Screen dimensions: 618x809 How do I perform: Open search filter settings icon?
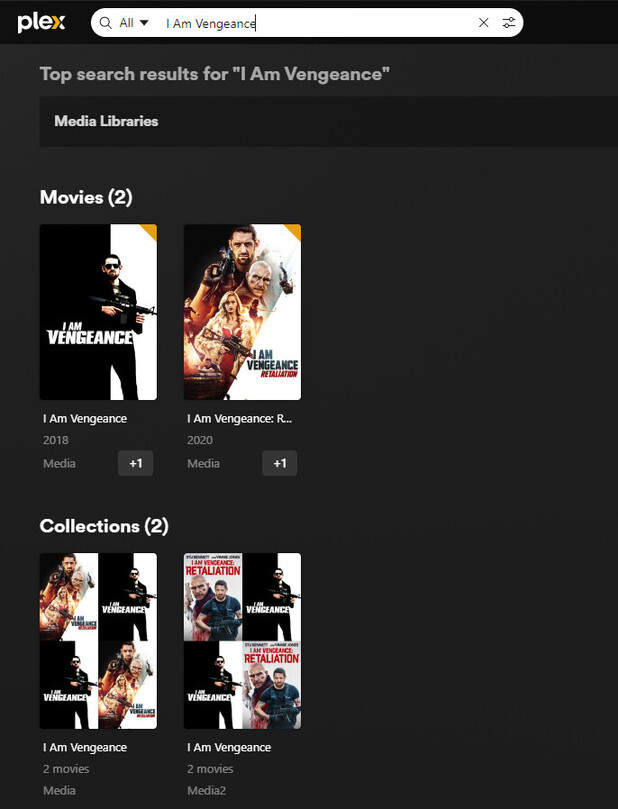(x=509, y=23)
